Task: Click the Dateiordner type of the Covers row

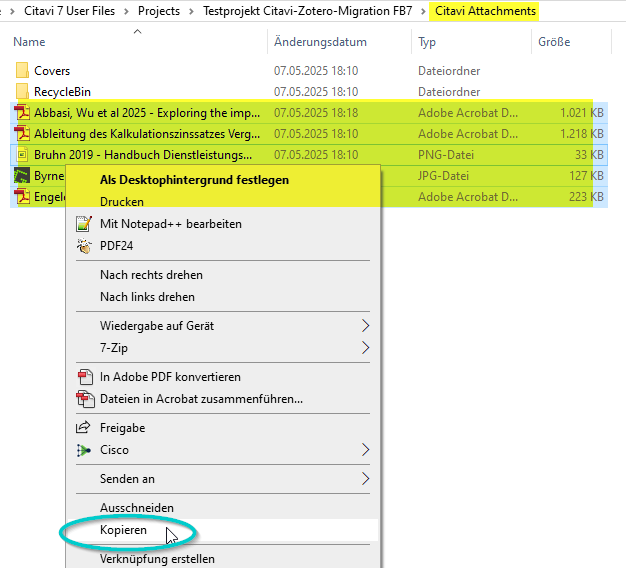Action: point(449,71)
